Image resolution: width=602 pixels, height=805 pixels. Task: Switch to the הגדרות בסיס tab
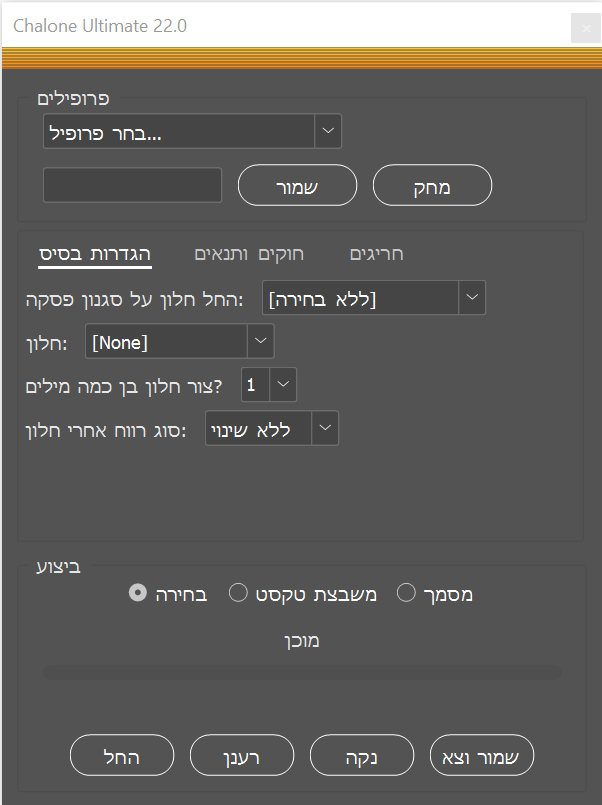point(95,254)
